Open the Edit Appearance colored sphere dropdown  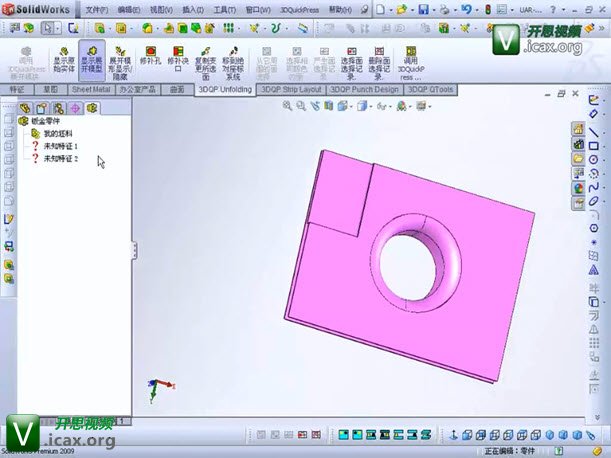coord(403,106)
